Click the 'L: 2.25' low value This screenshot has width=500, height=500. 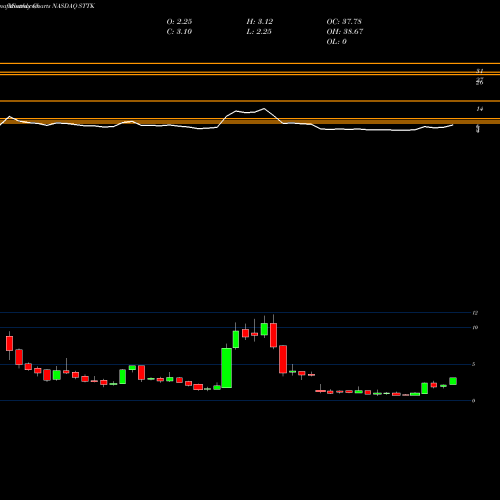point(259,31)
